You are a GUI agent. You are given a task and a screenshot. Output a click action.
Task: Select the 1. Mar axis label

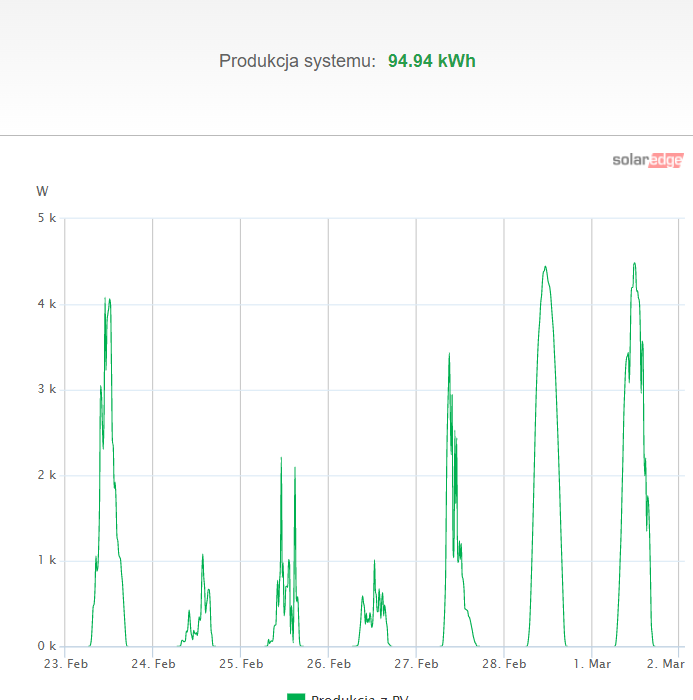pos(592,663)
